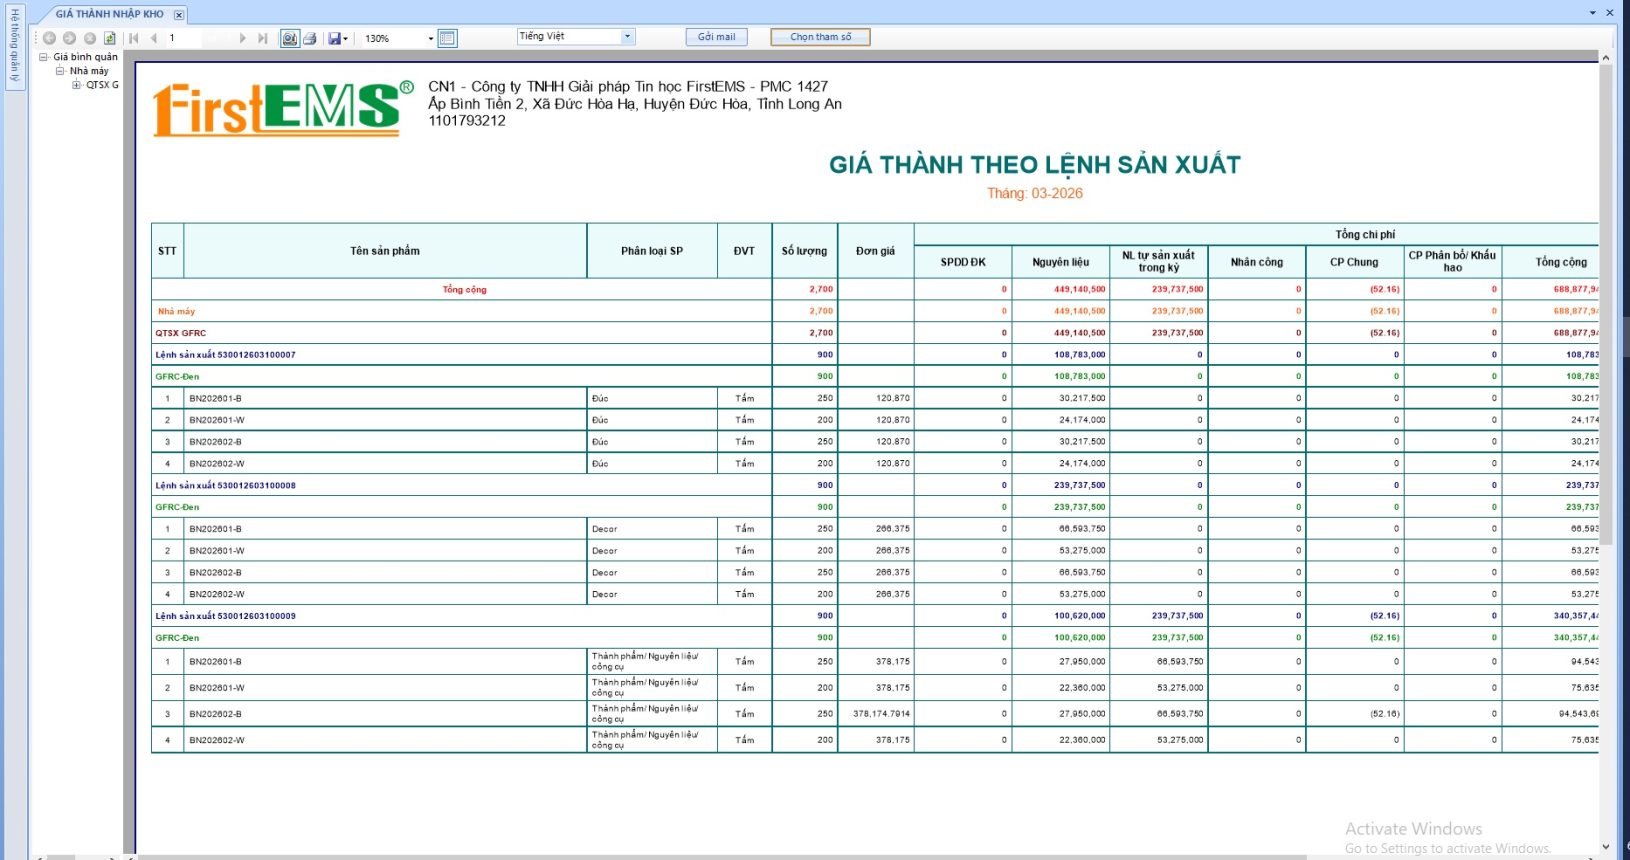The height and width of the screenshot is (860, 1630).
Task: Click the Đơn giá column header
Action: coord(876,251)
